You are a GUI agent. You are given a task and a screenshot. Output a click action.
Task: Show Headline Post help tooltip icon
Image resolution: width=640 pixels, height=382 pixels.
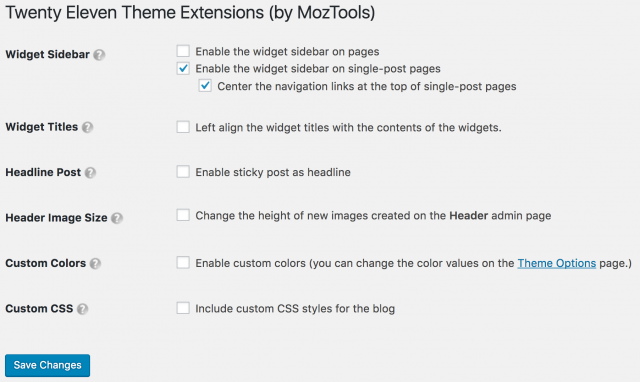90,173
